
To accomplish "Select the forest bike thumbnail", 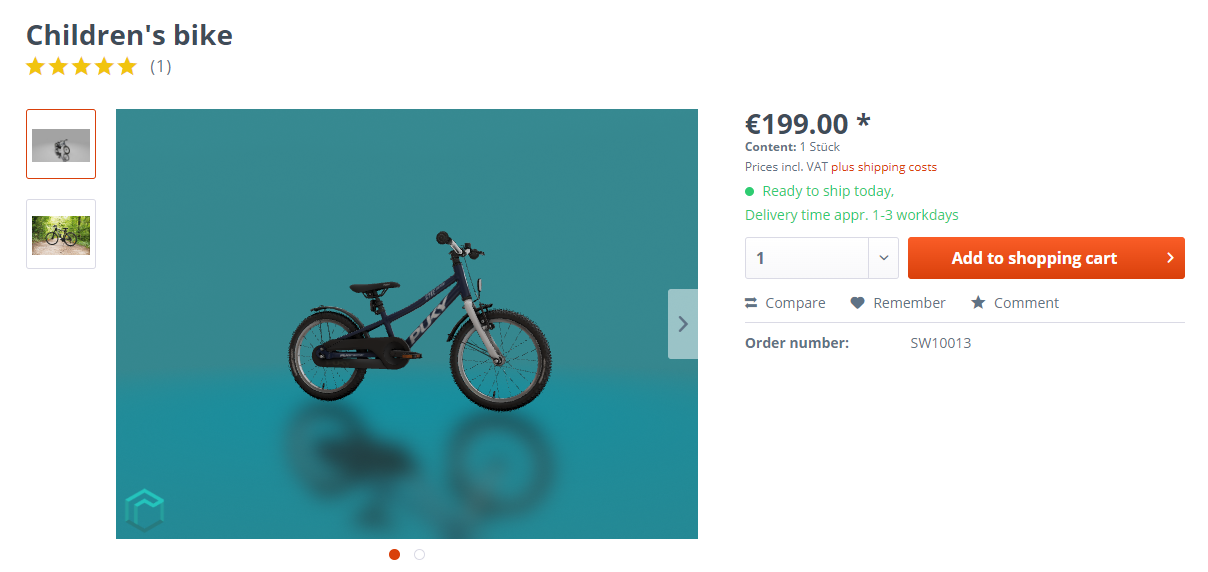I will pos(61,234).
